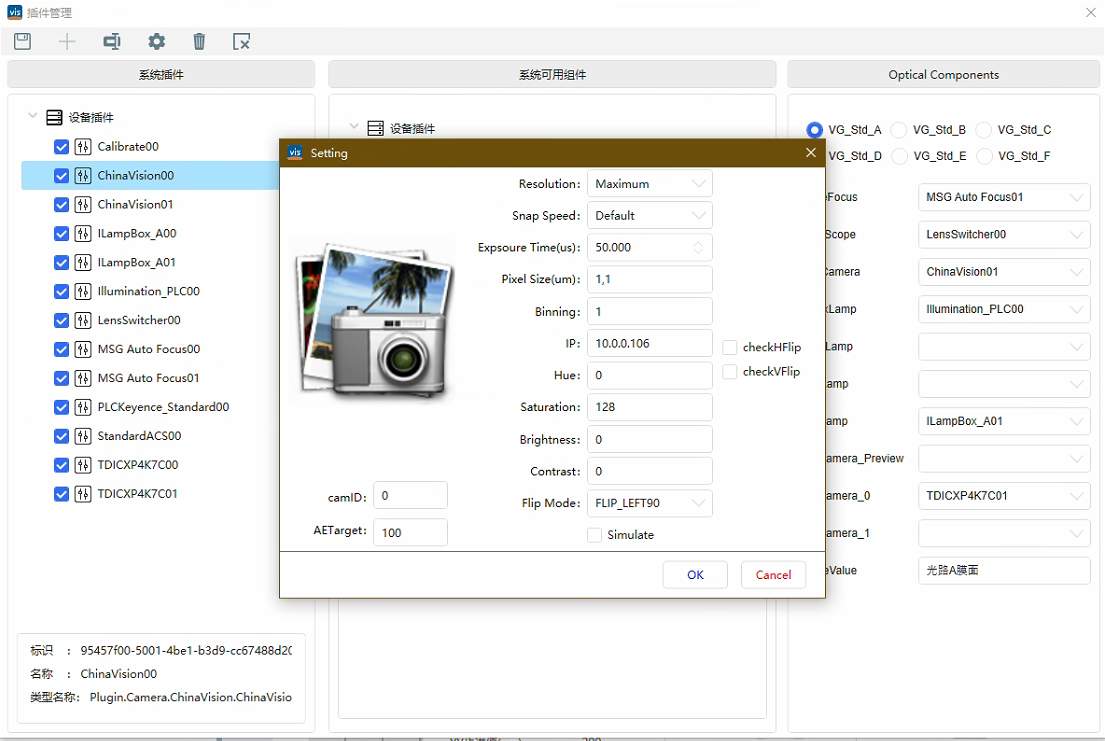Select the VG_Std_A radio button

click(x=815, y=130)
